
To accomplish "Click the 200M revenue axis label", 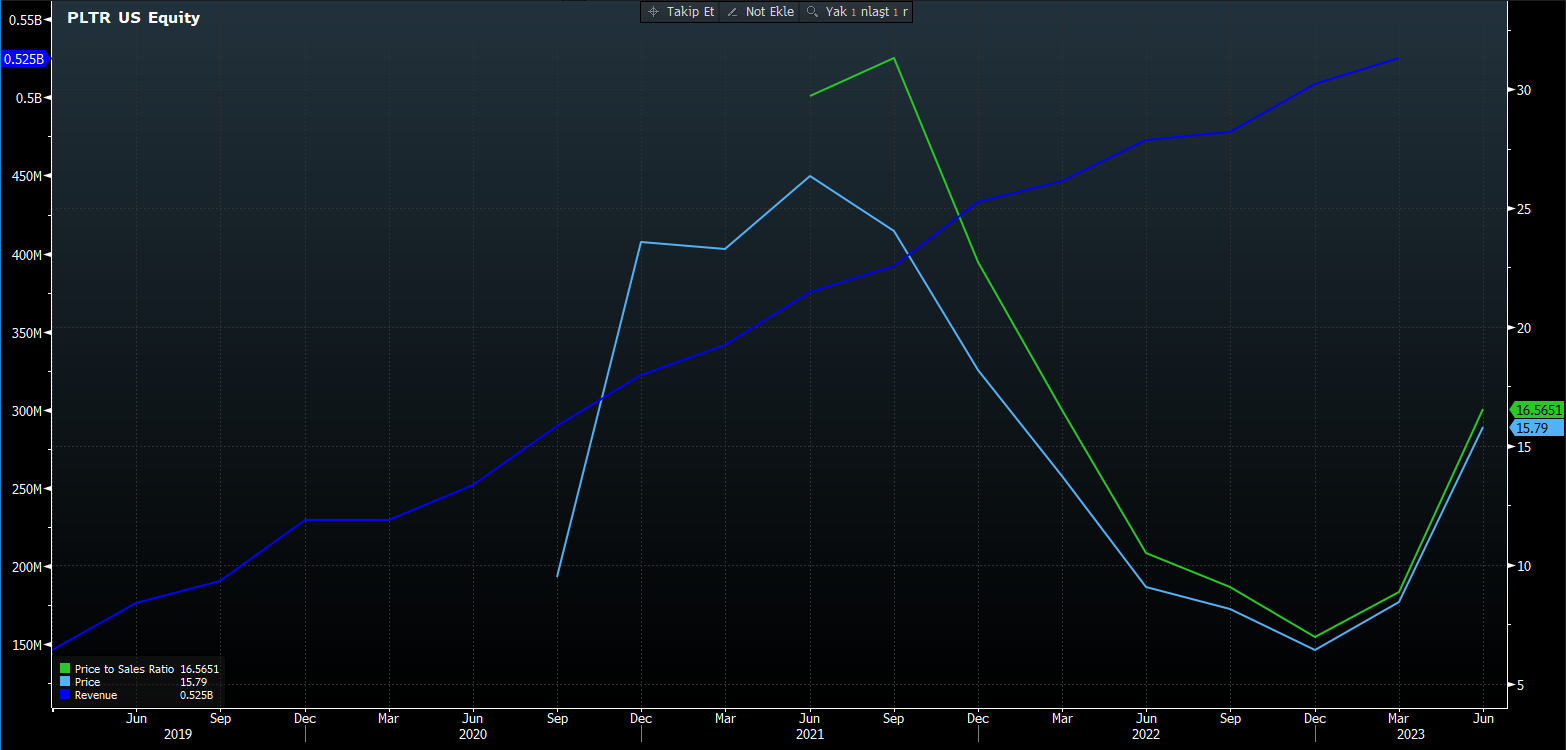I will pos(26,567).
